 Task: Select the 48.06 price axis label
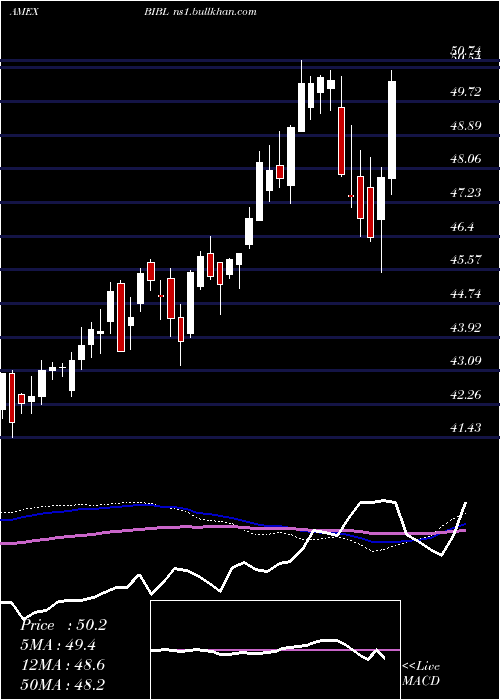point(466,159)
